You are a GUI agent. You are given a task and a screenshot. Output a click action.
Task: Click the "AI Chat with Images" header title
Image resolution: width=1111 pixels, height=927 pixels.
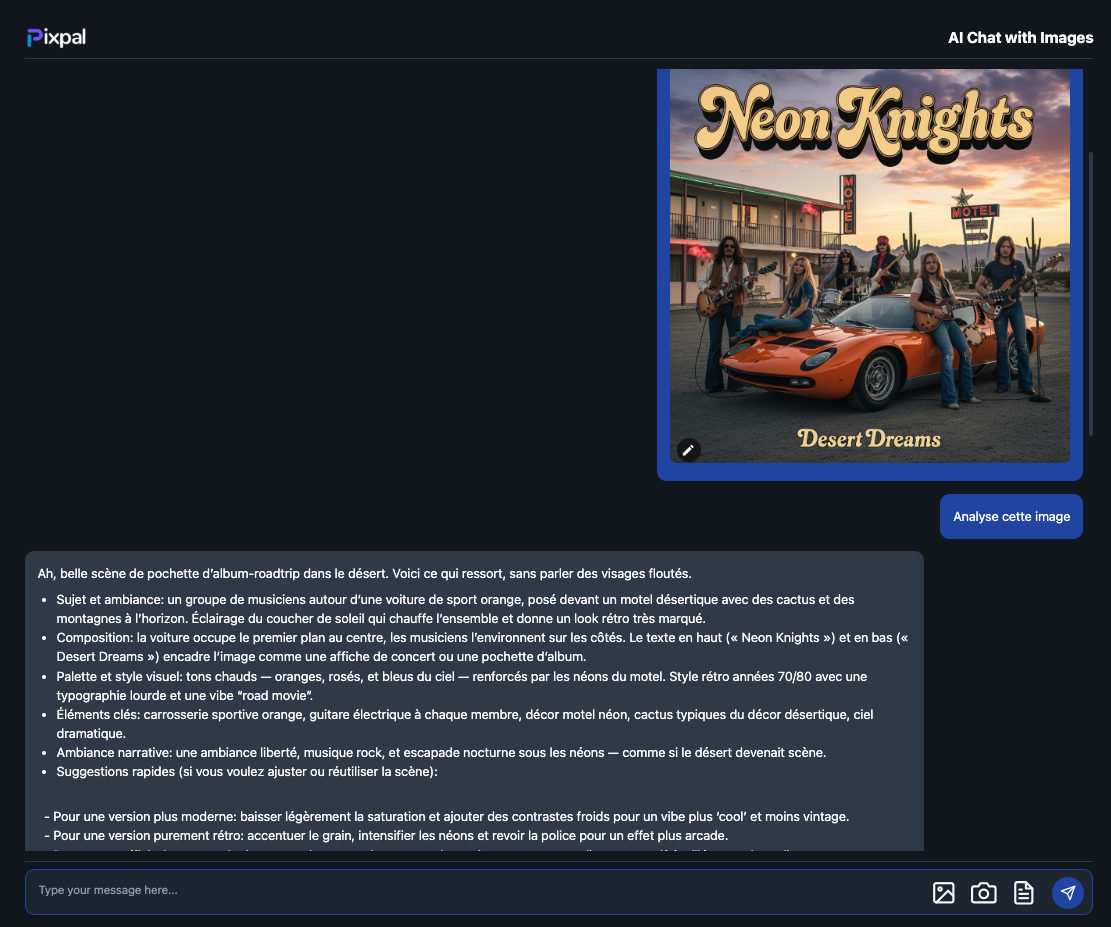pos(1020,38)
